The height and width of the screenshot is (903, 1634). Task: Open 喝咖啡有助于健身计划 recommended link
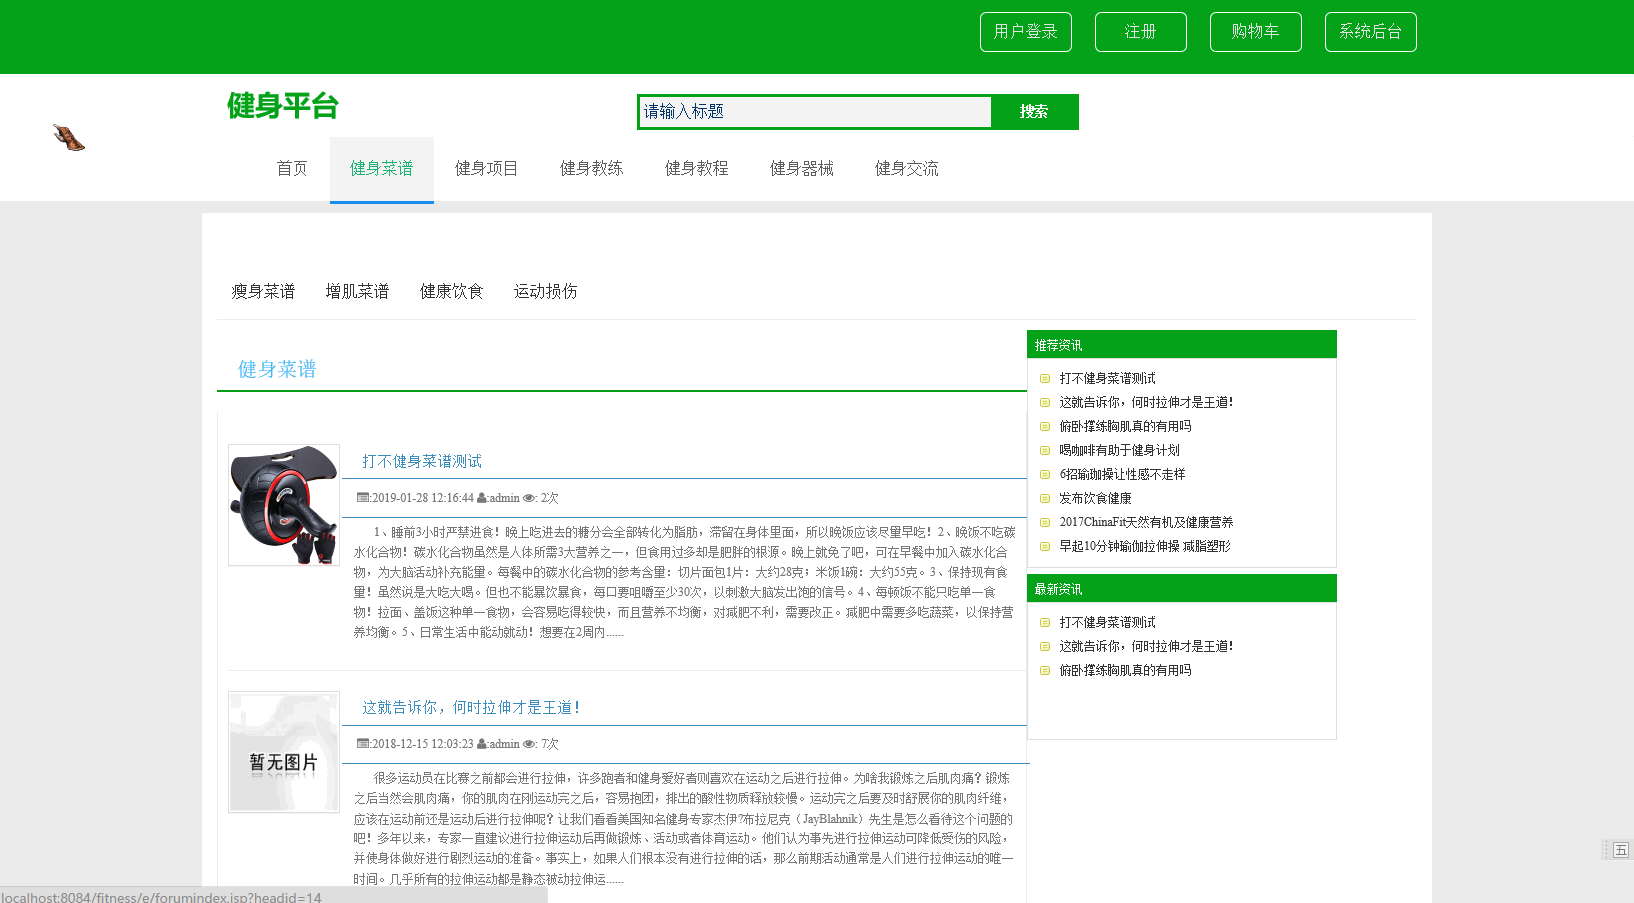1119,450
